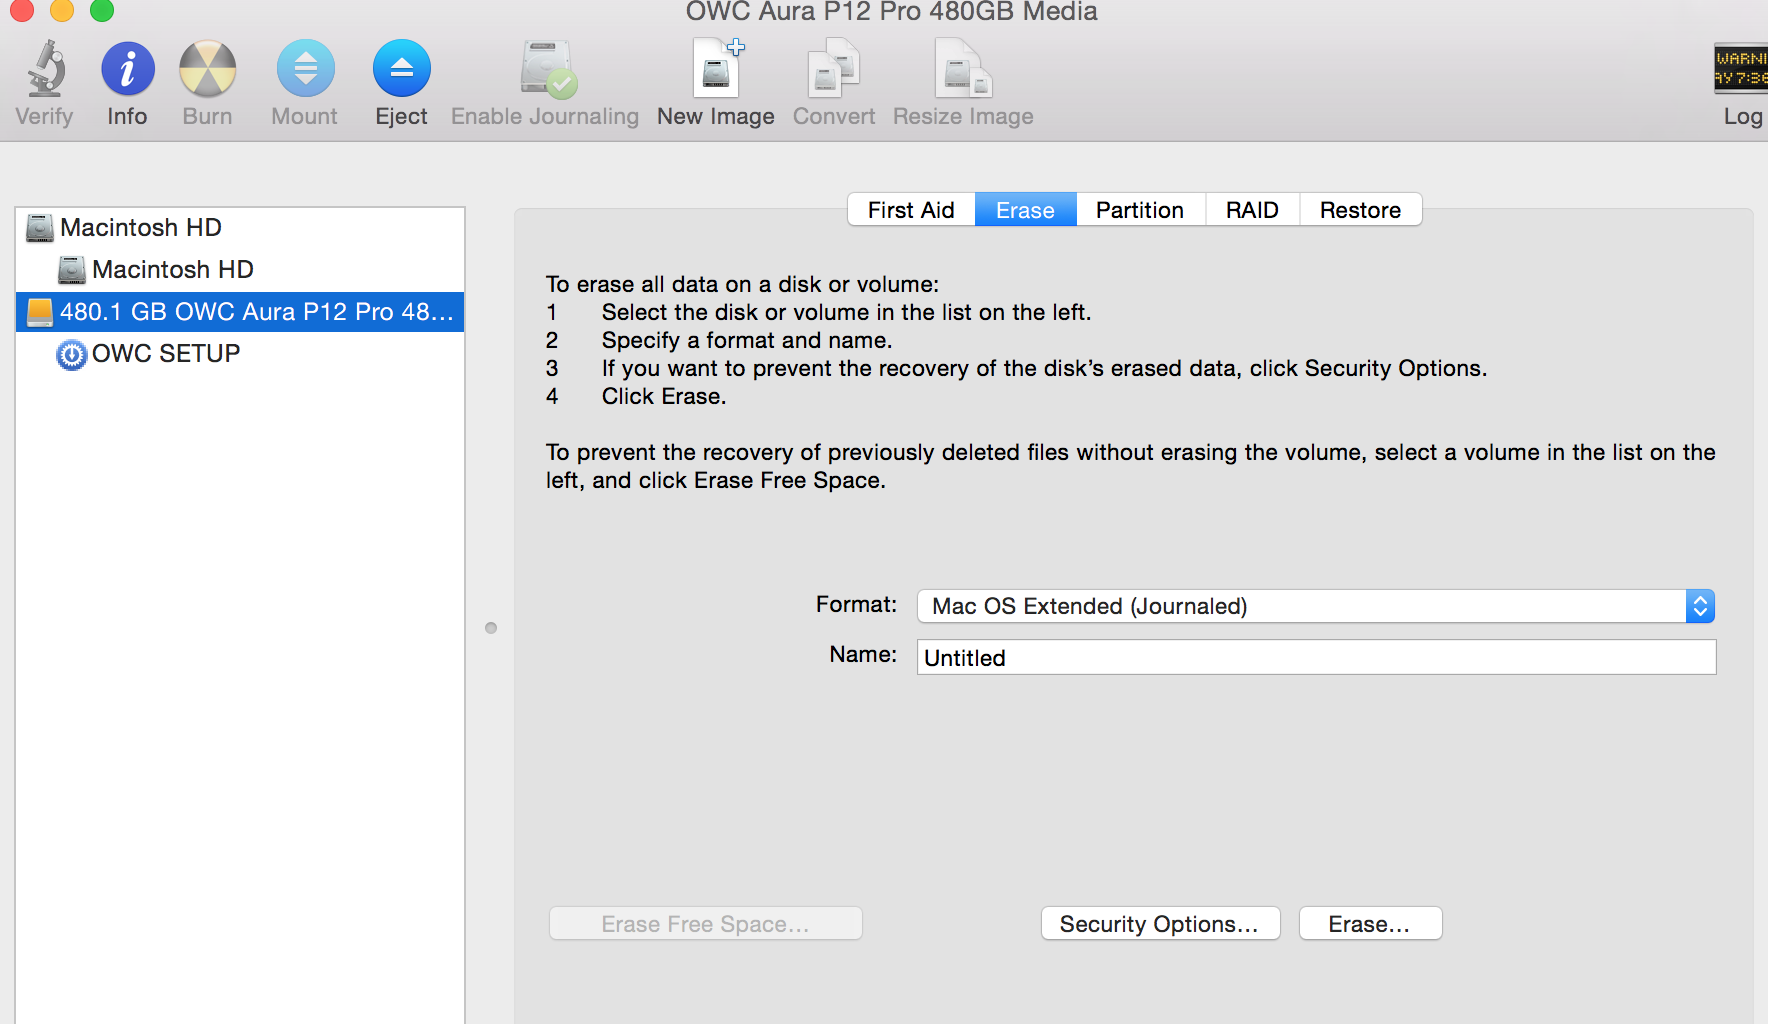This screenshot has width=1768, height=1024.
Task: Select the indented Macintosh HD volume
Action: click(x=240, y=270)
